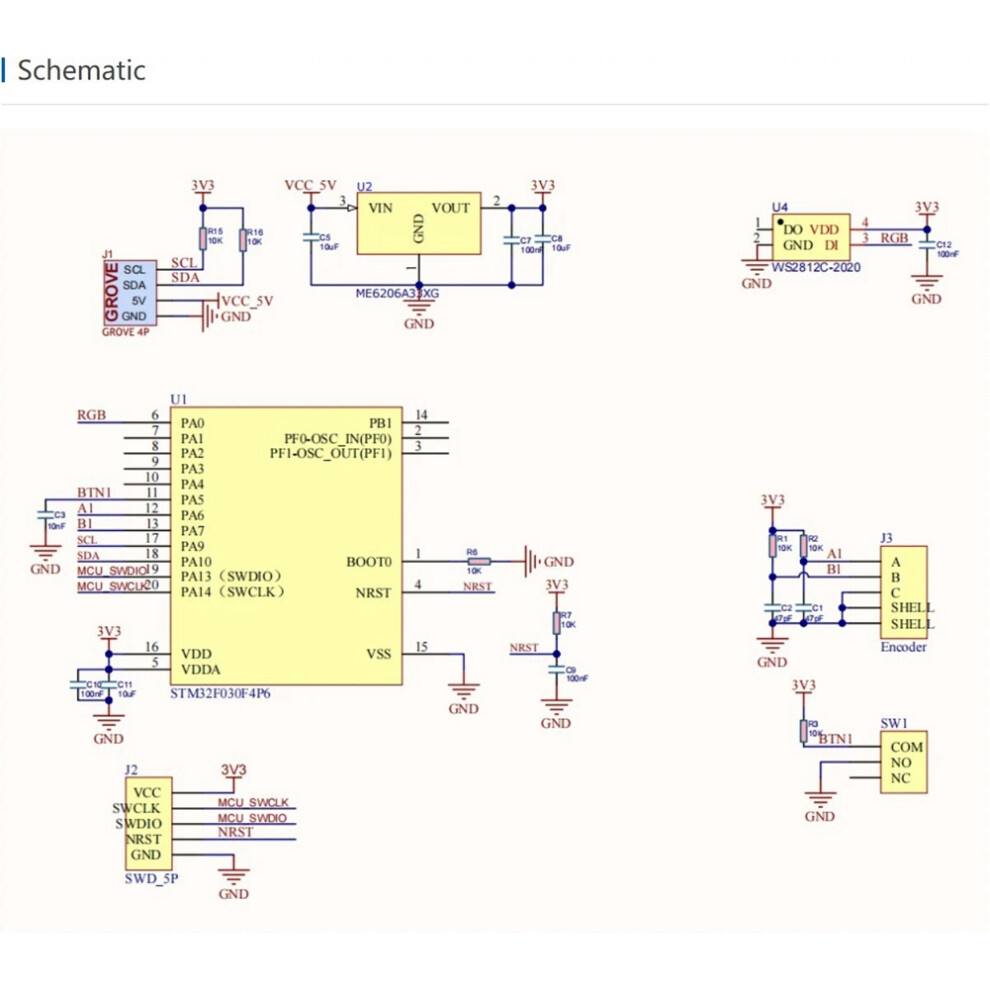990x990 pixels.
Task: Select the ME6206A33XG regulator U2 block
Action: click(419, 224)
